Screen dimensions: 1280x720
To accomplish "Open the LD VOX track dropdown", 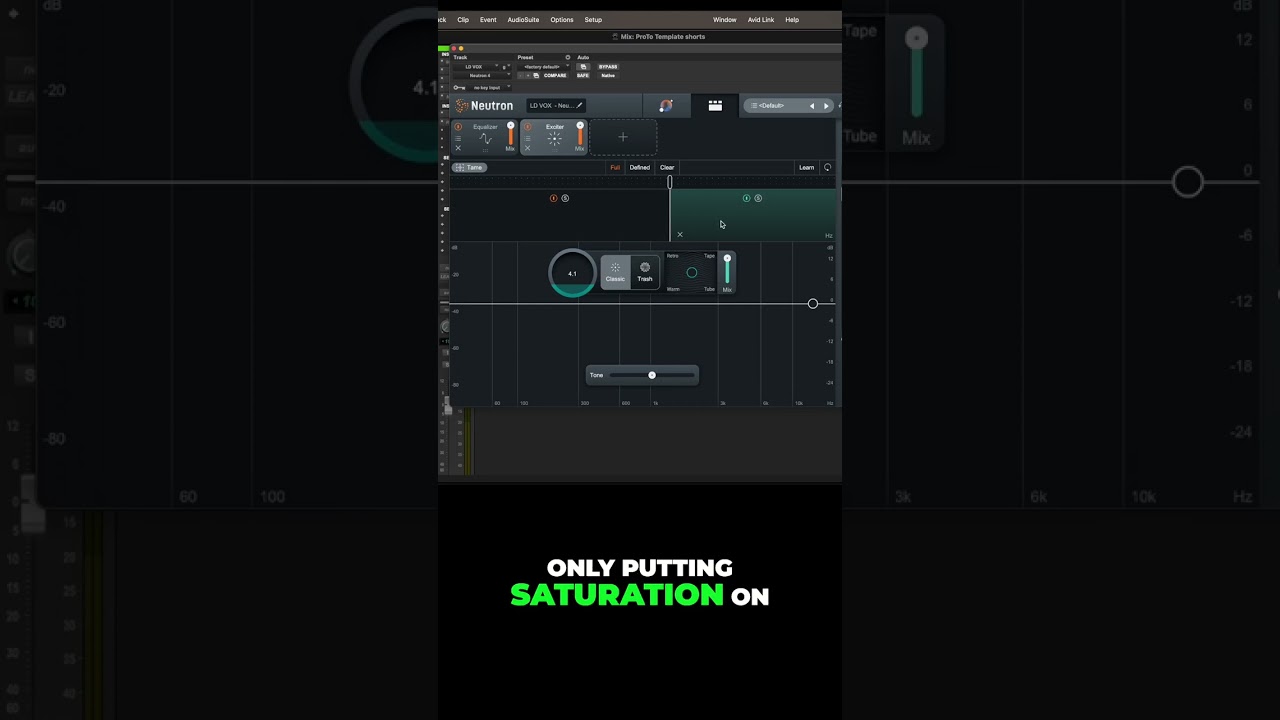I will point(475,67).
